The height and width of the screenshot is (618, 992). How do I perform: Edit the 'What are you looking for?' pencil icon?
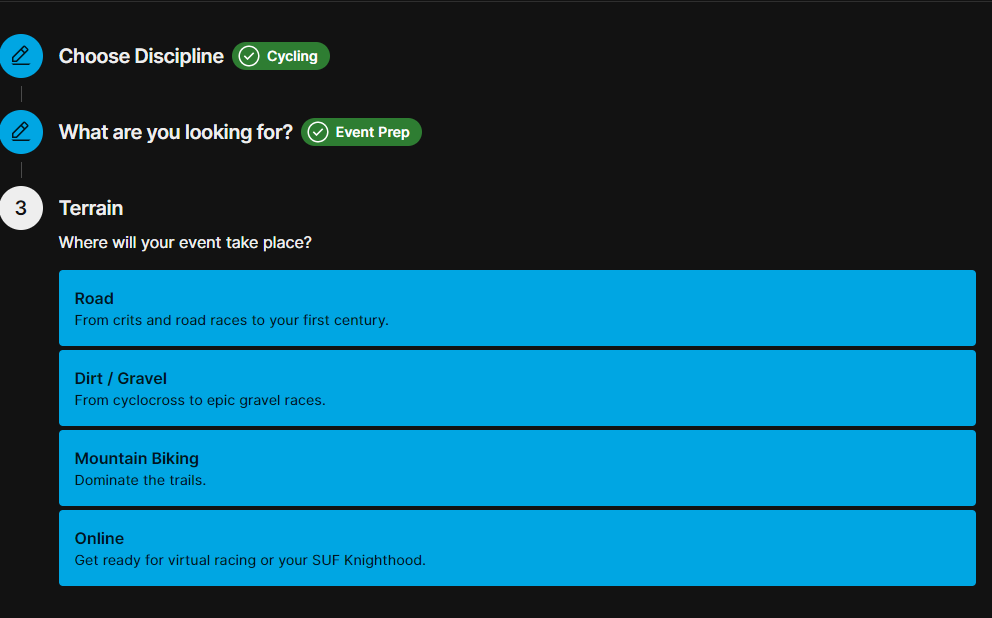tap(21, 132)
